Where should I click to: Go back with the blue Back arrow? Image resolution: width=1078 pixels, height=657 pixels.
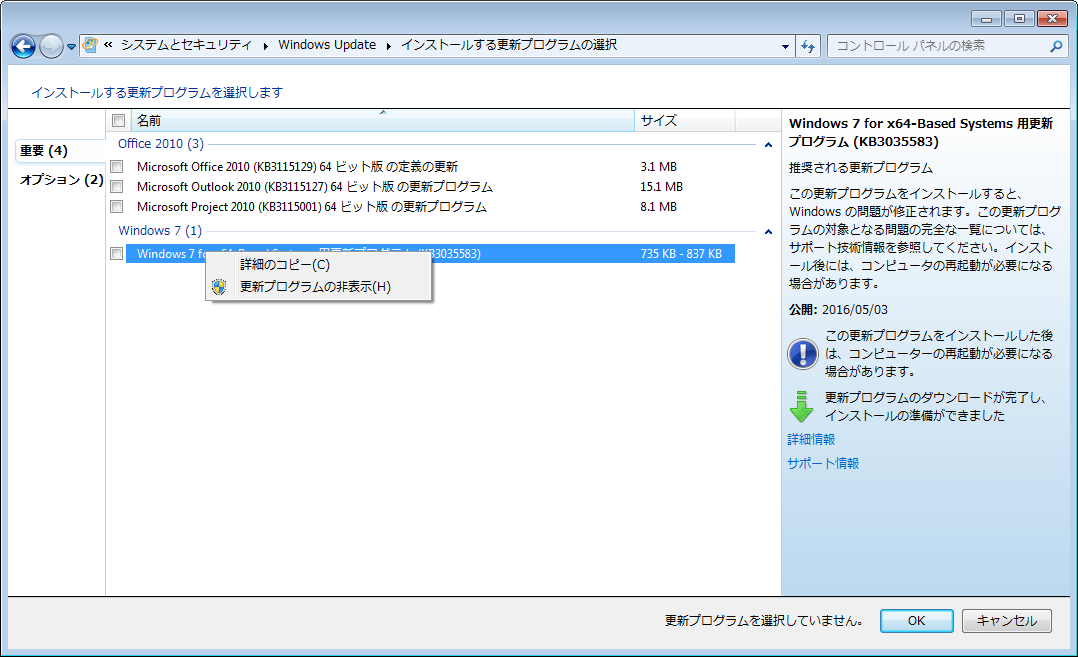click(x=23, y=47)
